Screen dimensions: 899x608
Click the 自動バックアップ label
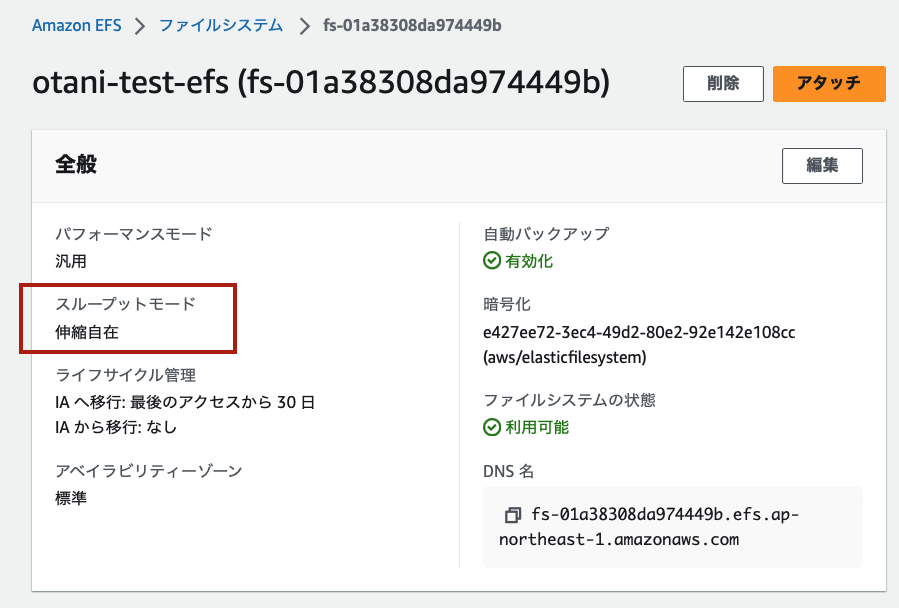coord(546,233)
